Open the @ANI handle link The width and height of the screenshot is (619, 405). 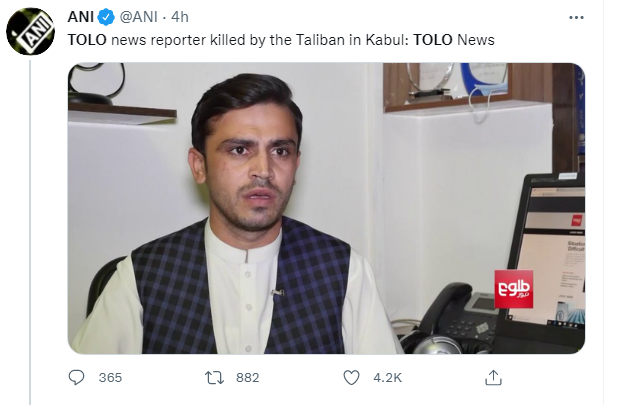[138, 17]
